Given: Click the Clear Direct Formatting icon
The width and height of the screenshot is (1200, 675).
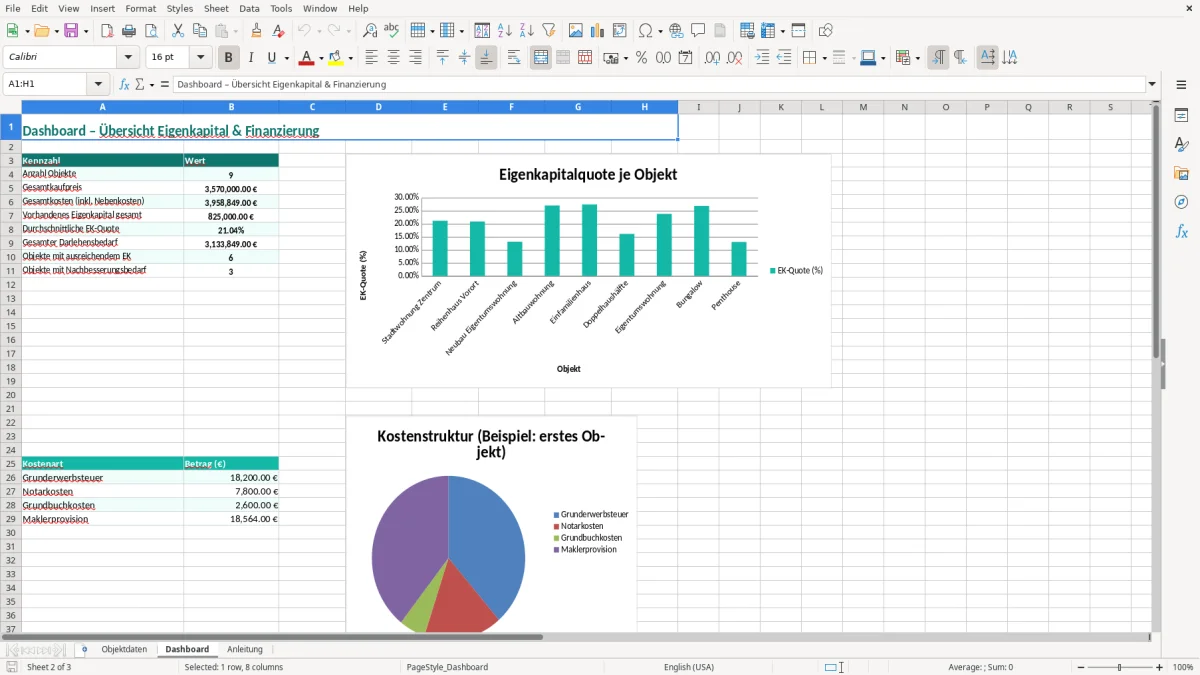Looking at the screenshot, I should click(x=279, y=31).
